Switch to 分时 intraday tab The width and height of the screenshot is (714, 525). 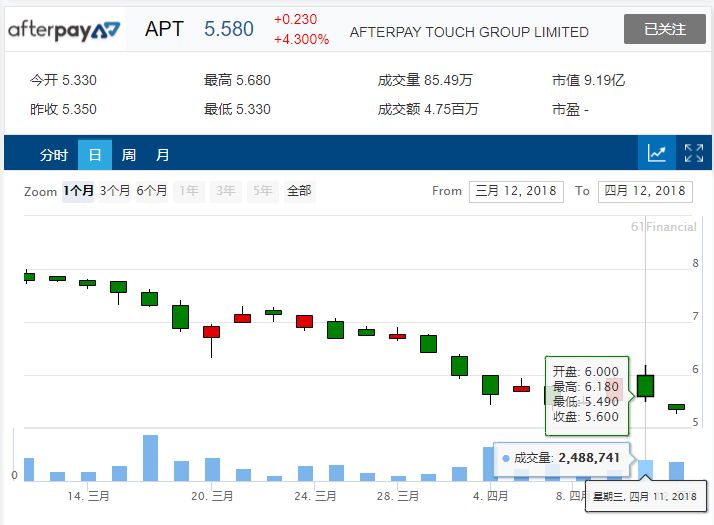(54, 155)
